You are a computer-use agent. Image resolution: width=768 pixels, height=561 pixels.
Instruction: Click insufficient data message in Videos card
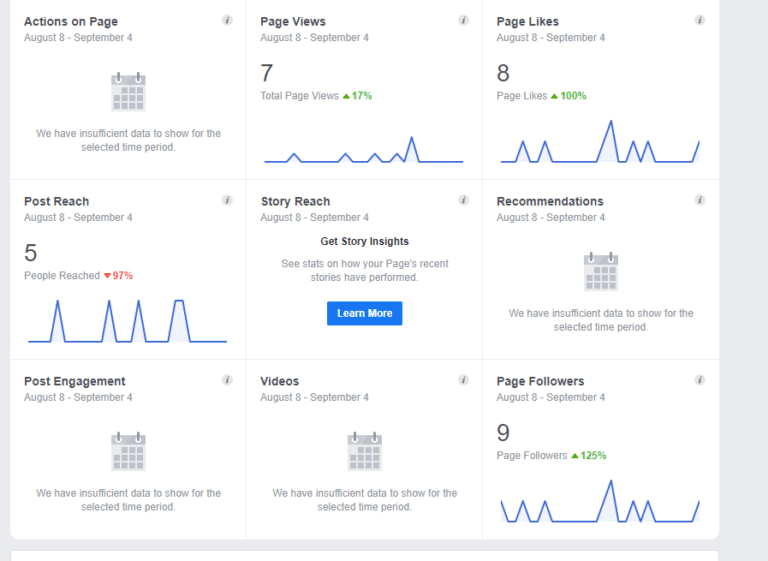[364, 500]
